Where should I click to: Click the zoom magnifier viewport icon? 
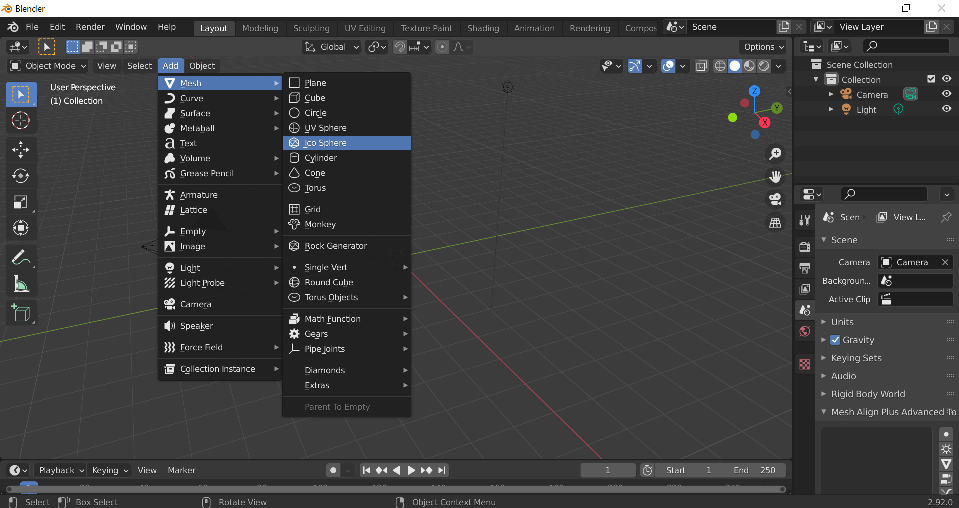click(775, 153)
